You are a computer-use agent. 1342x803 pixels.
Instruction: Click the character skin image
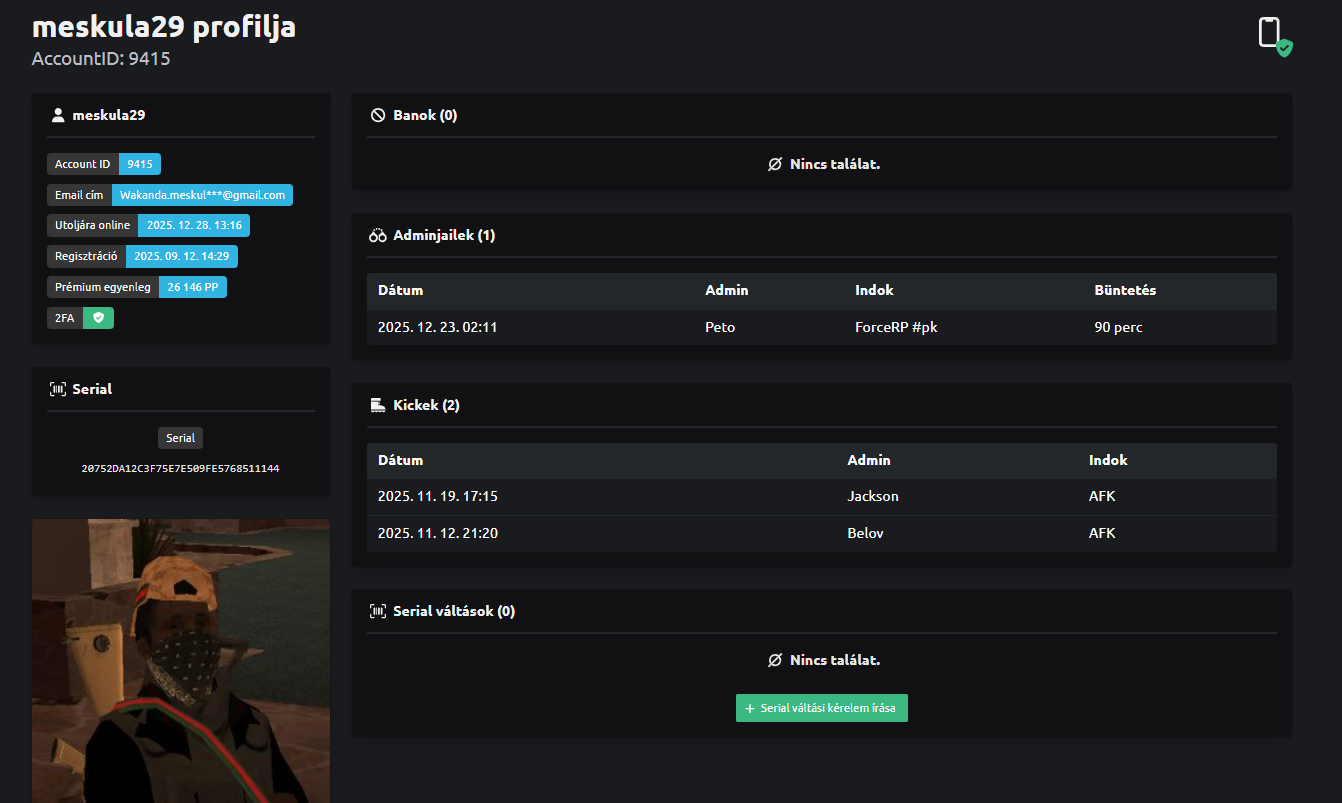[180, 660]
